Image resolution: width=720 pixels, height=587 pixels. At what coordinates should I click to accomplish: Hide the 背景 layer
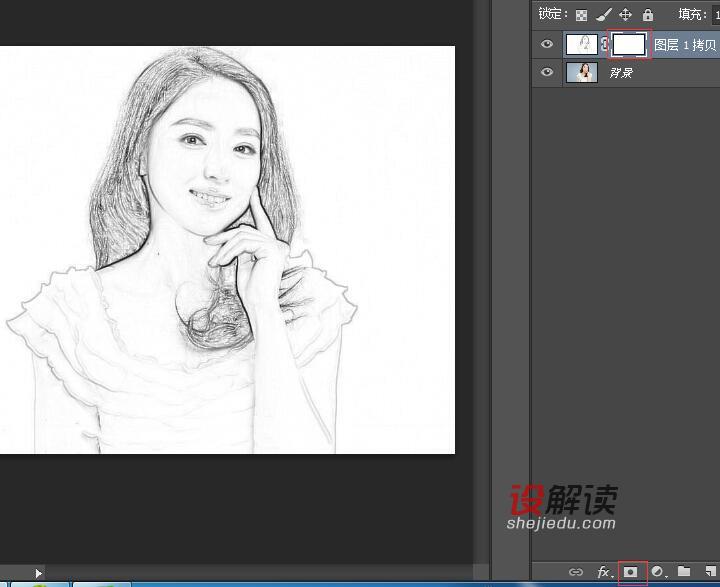coord(546,72)
